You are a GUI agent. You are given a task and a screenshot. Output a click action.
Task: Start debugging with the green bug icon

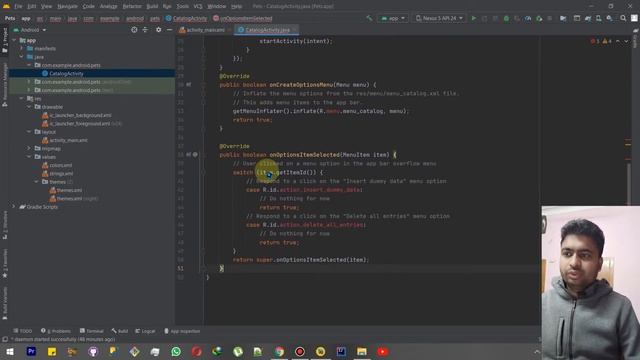pyautogui.click(x=506, y=18)
